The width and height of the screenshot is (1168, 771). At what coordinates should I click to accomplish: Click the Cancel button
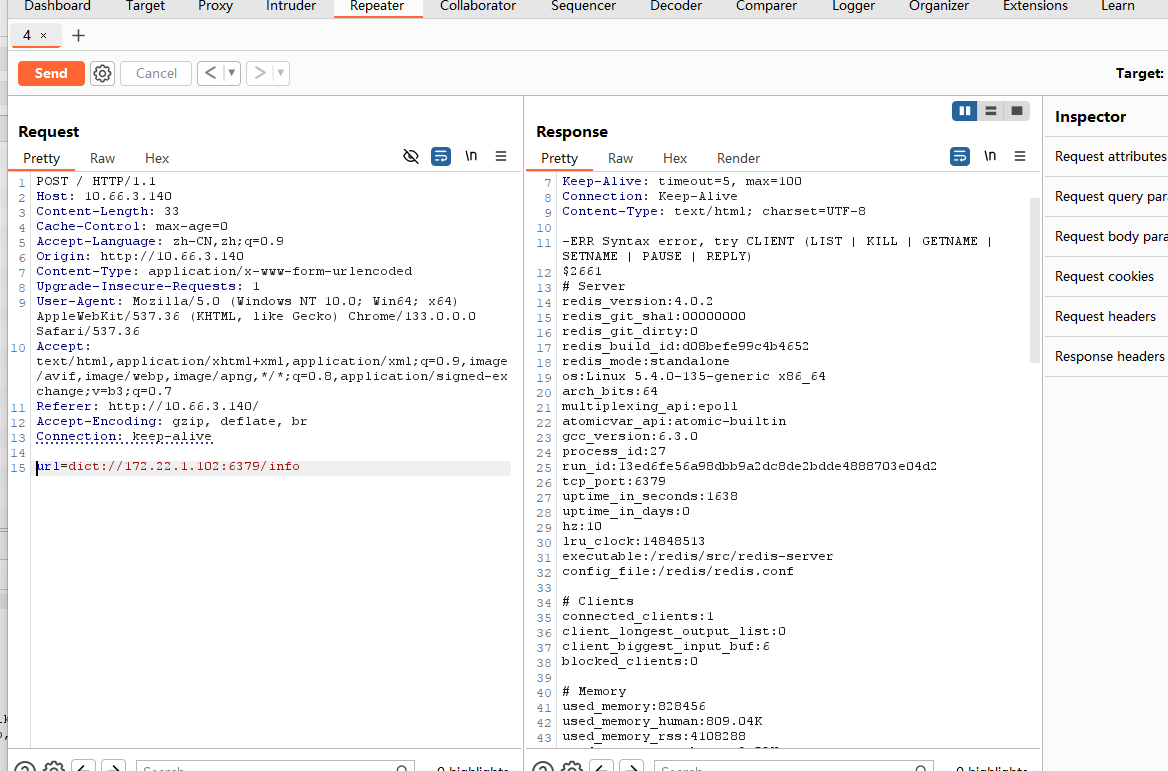(x=156, y=73)
